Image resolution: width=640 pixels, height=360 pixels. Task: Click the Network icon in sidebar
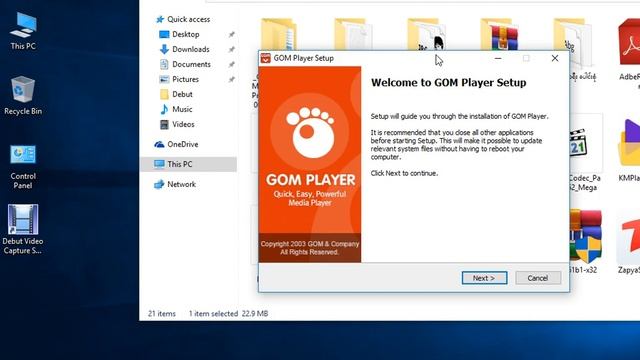(159, 184)
